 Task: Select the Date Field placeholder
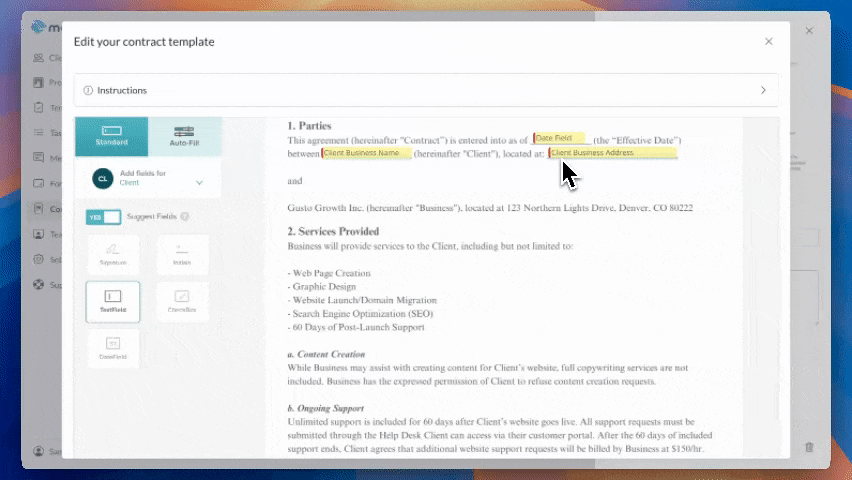pyautogui.click(x=559, y=138)
